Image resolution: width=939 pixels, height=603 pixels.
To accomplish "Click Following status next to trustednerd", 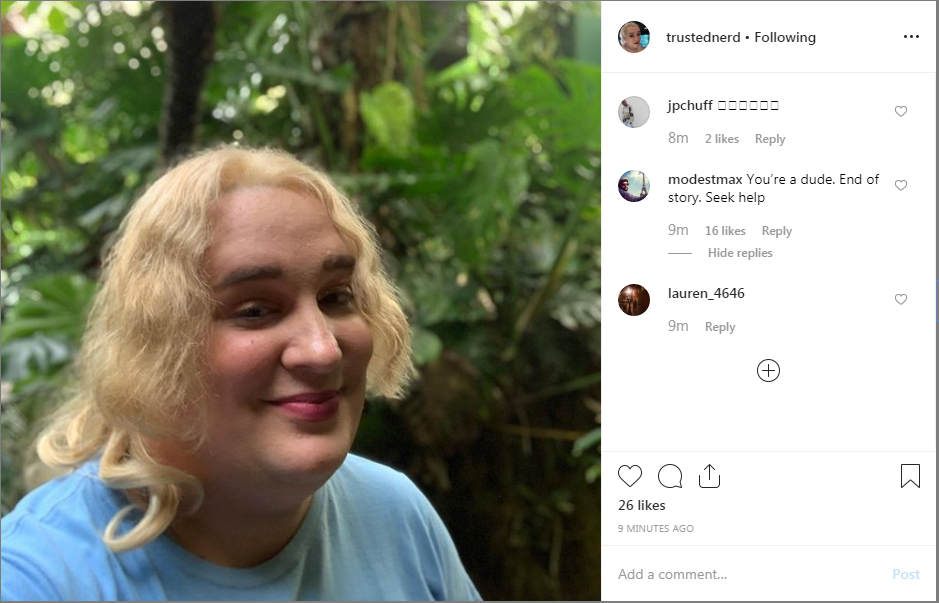I will pyautogui.click(x=785, y=37).
